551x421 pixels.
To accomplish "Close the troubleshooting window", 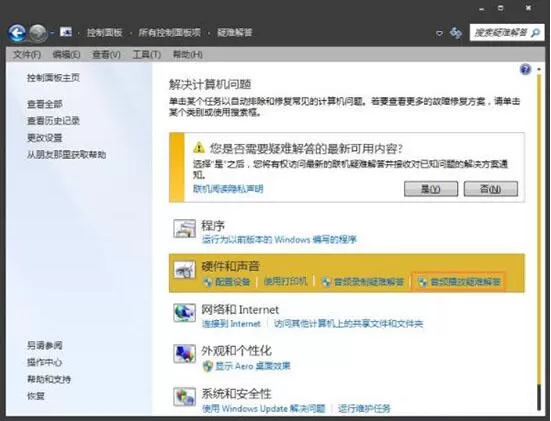I will click(x=528, y=8).
